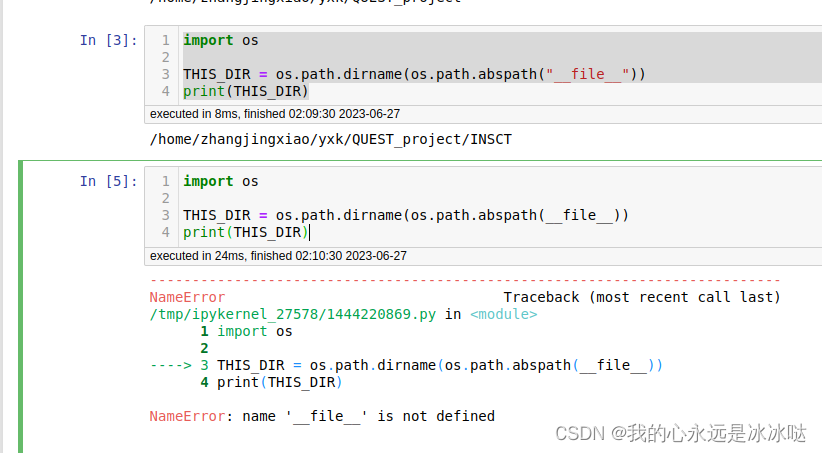Viewport: 822px width, 453px height.
Task: Click the THIS_DIR assignment line in cell 3
Action: coord(414,74)
